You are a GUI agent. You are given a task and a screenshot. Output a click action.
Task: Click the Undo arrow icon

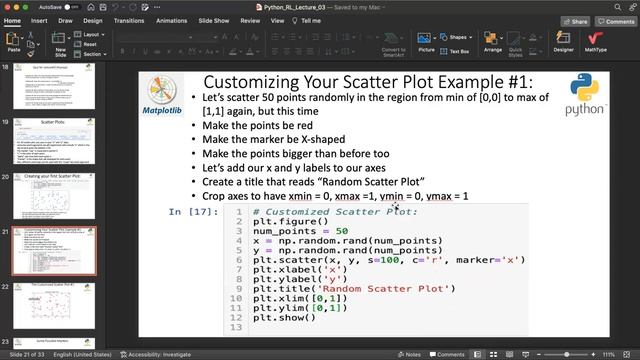pyautogui.click(x=116, y=7)
